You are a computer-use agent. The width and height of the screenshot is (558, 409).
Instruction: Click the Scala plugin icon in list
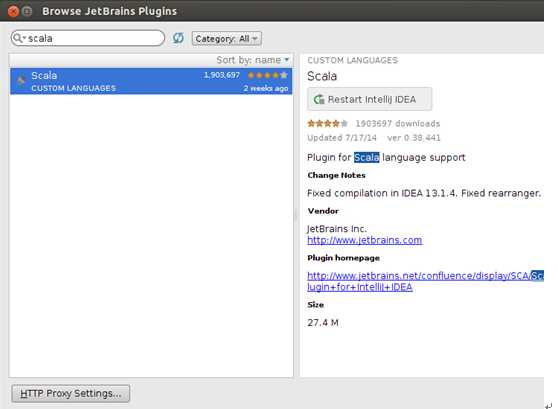[x=21, y=80]
